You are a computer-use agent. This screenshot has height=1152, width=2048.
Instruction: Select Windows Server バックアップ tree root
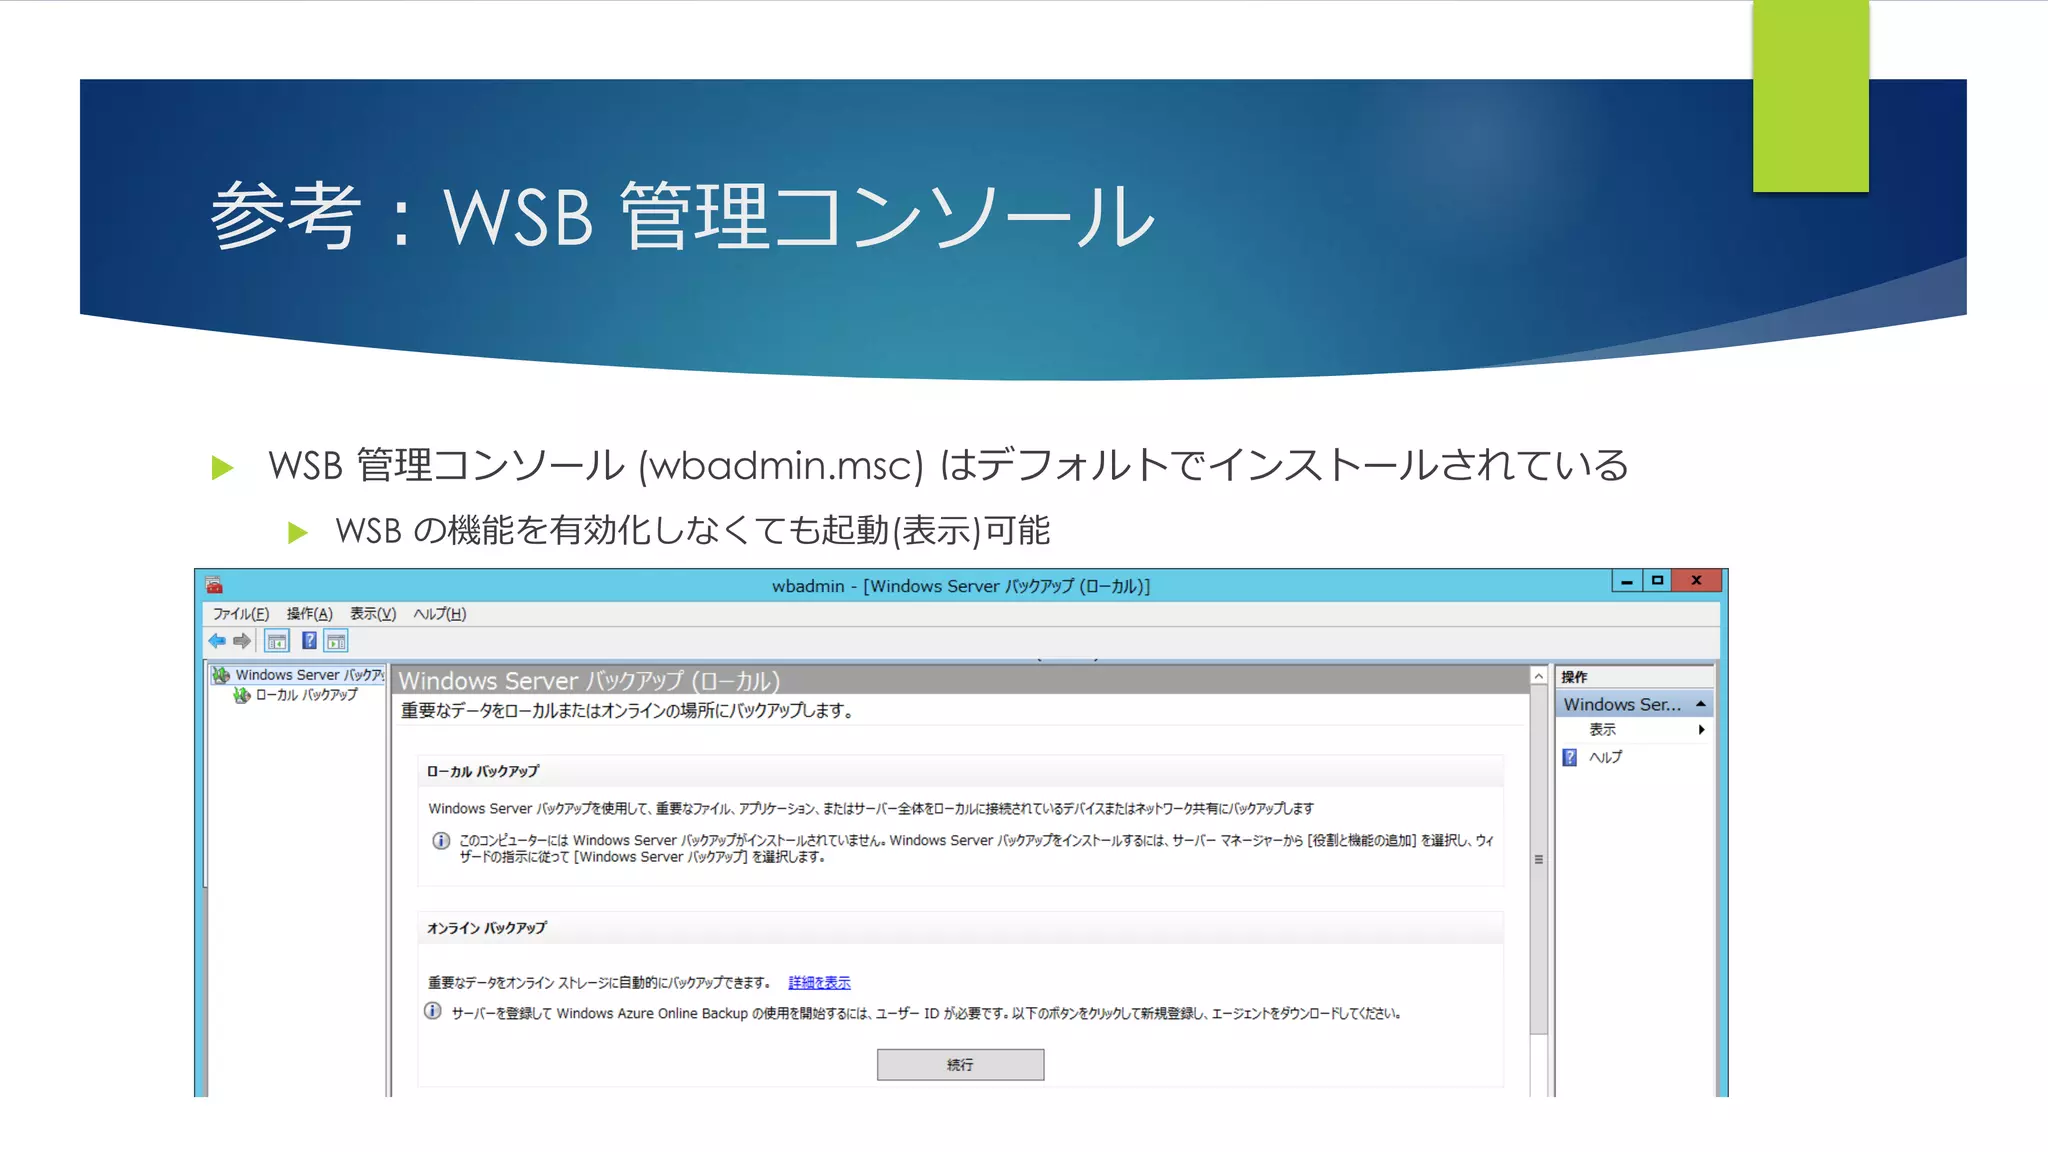point(309,675)
